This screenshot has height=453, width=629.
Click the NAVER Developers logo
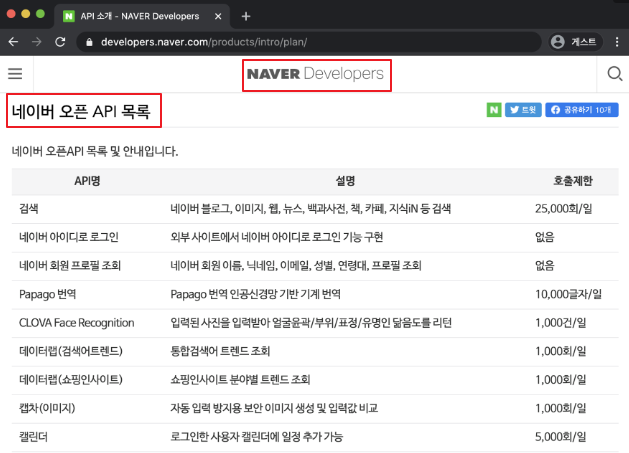pyautogui.click(x=316, y=74)
